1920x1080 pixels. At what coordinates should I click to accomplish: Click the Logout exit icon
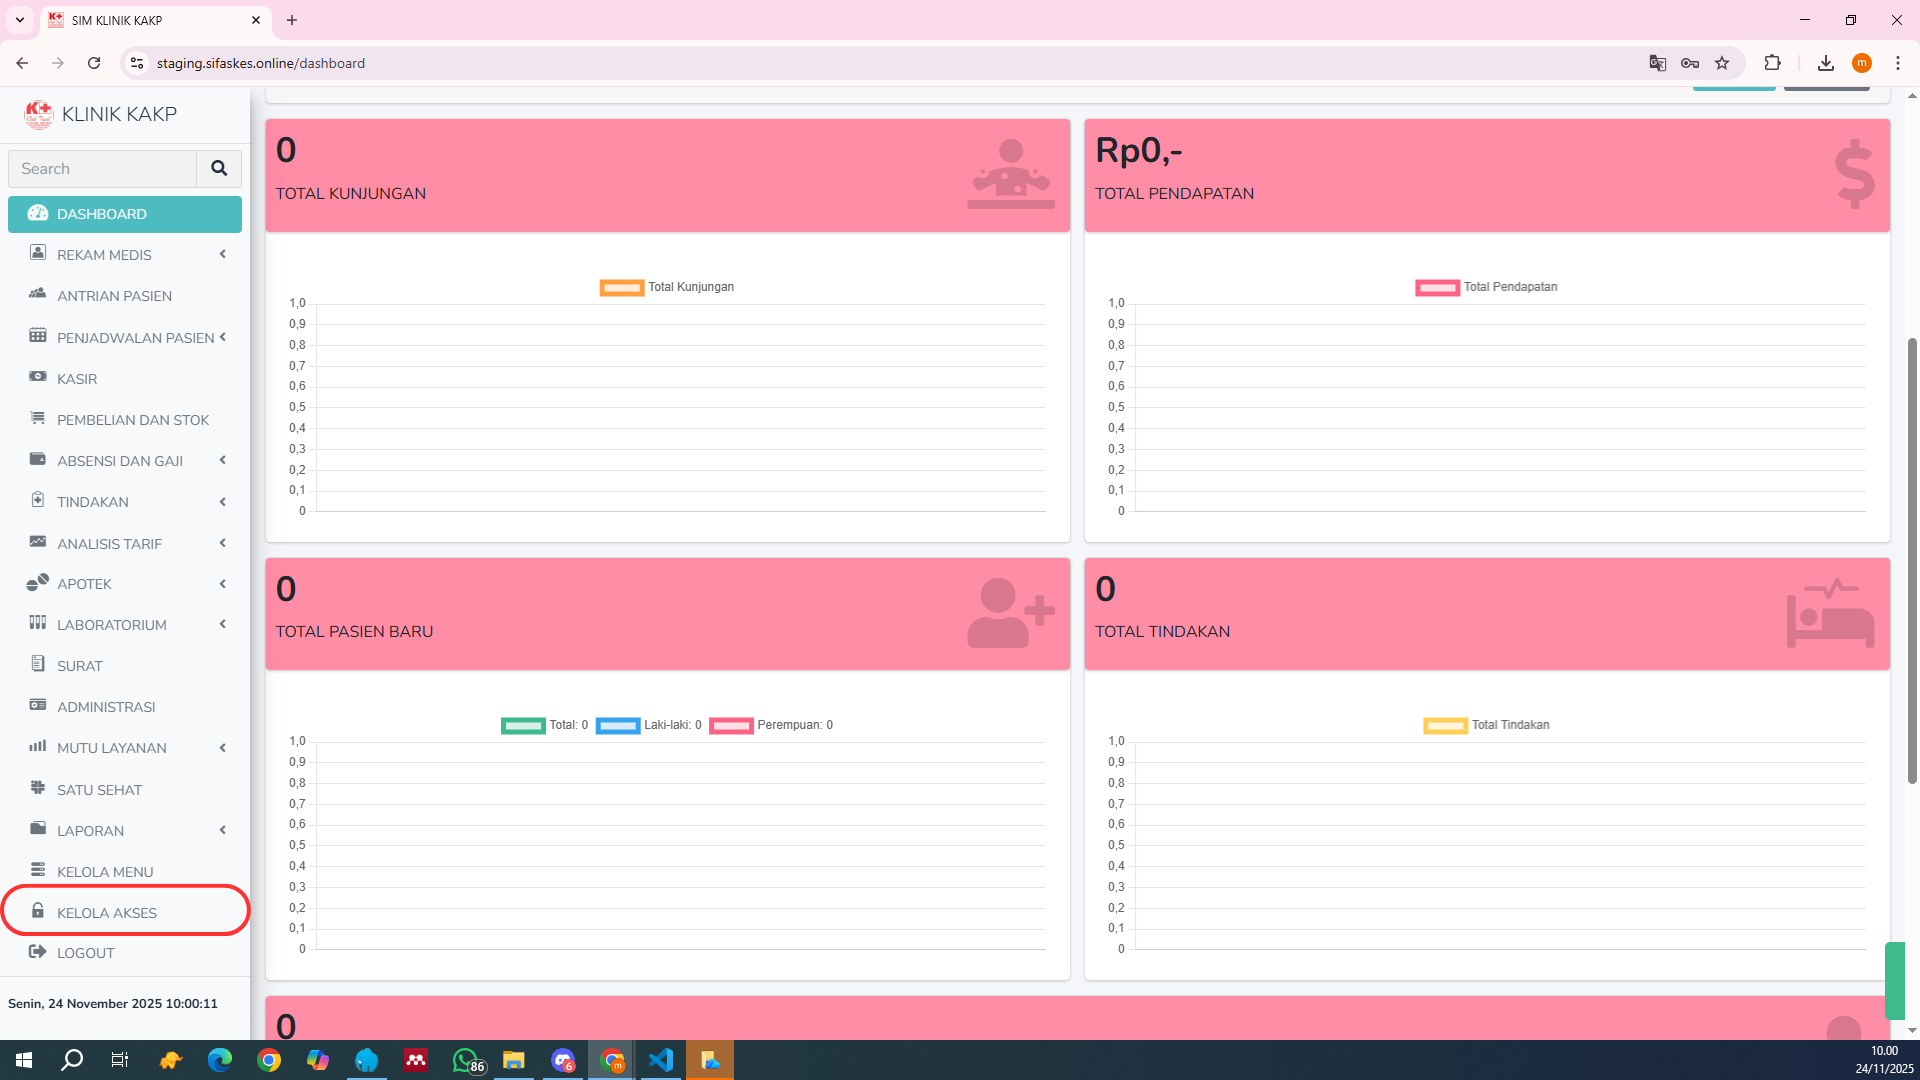tap(38, 952)
